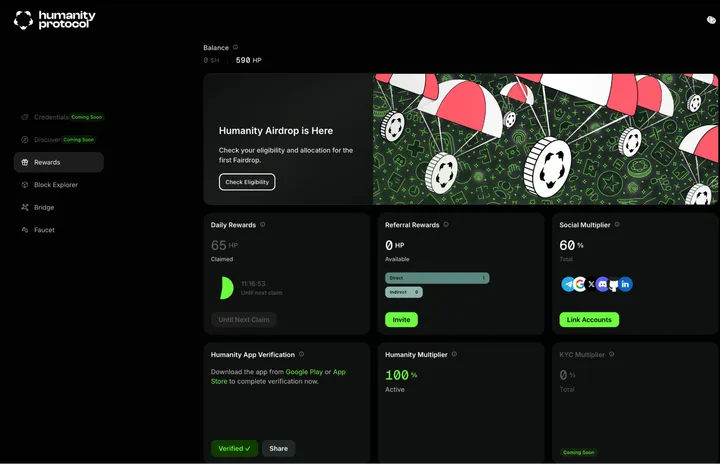
Task: Show info tooltip for Daily Rewards
Action: coord(263,225)
